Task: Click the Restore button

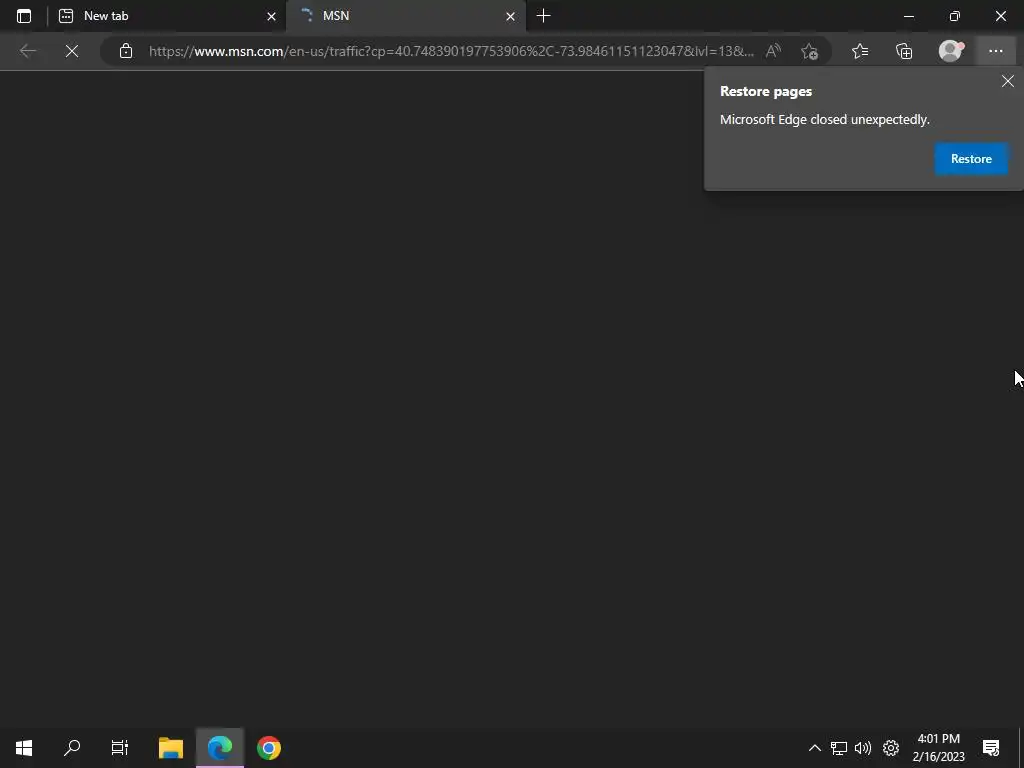Action: (971, 159)
